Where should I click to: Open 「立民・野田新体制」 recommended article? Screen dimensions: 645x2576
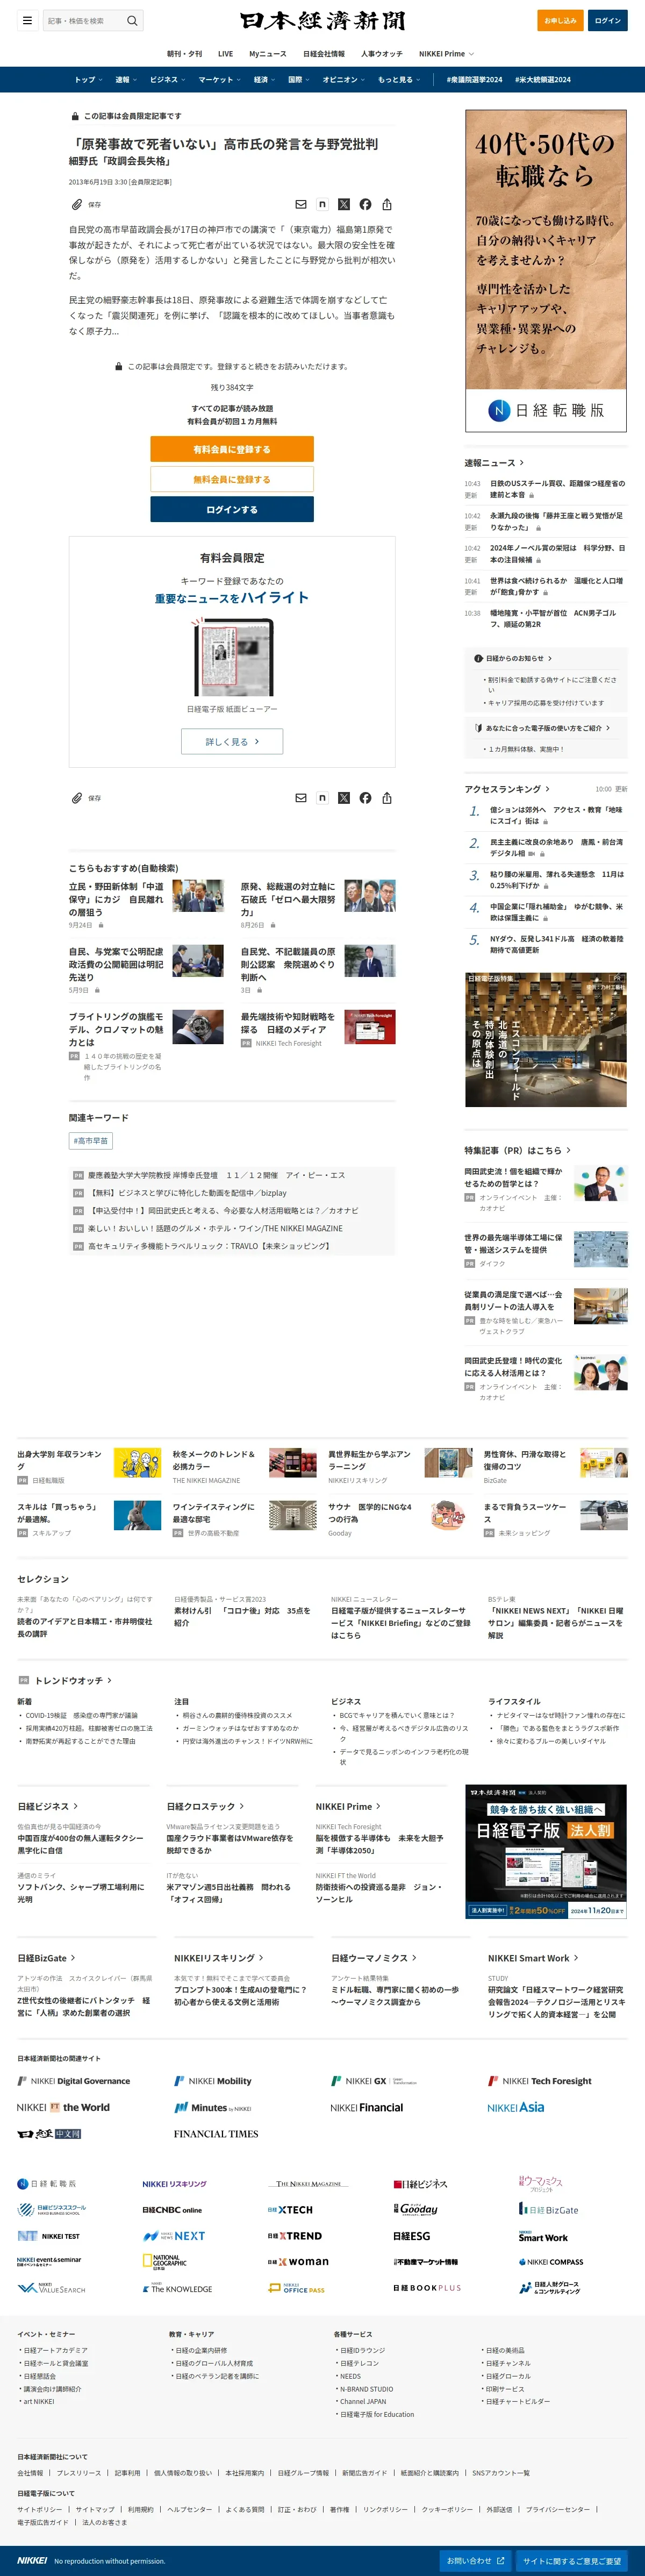(116, 899)
